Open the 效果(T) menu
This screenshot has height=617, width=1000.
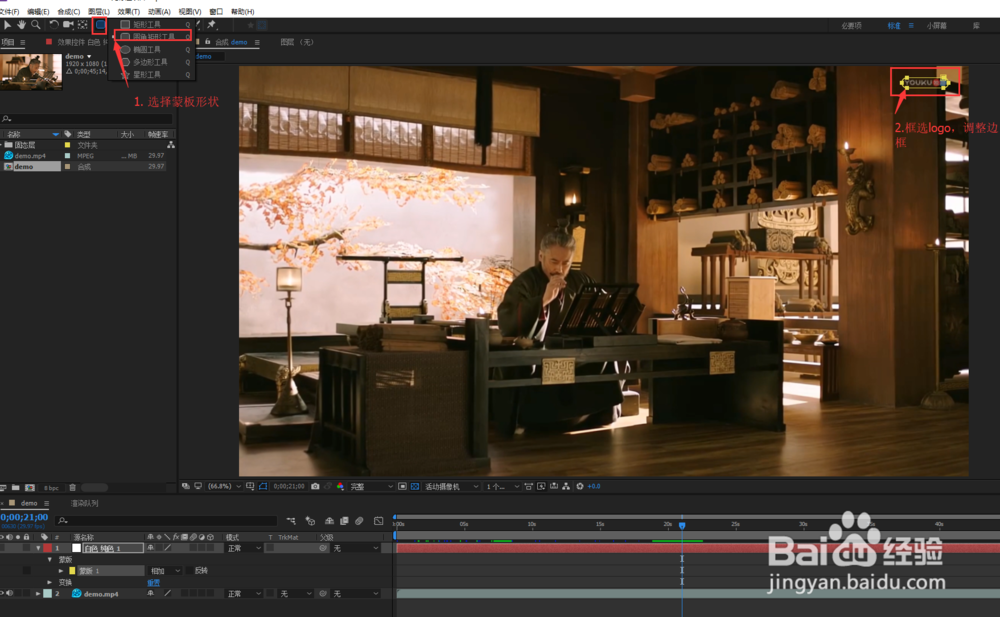[x=128, y=11]
